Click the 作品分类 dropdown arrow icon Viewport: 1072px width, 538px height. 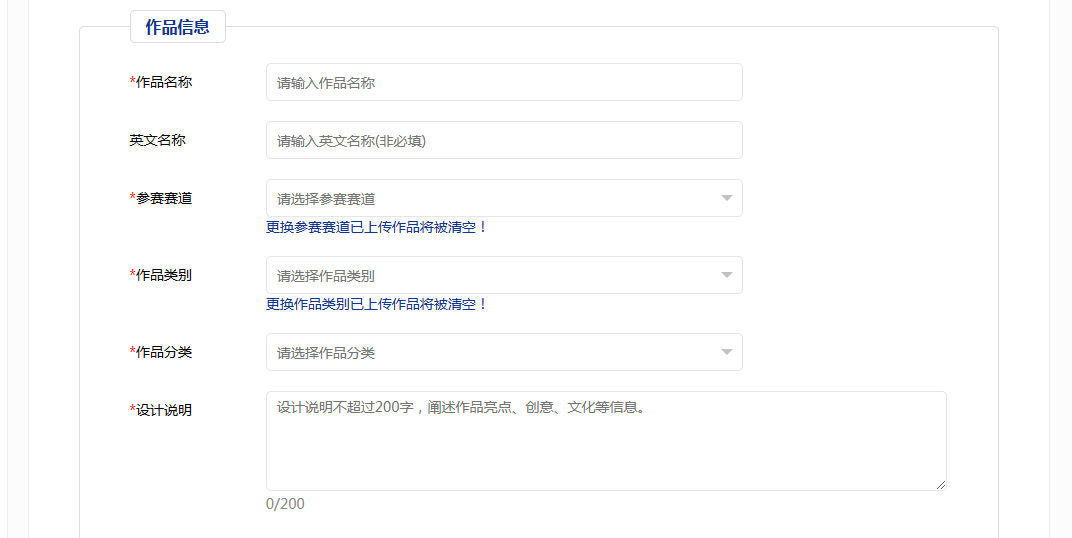tap(727, 352)
